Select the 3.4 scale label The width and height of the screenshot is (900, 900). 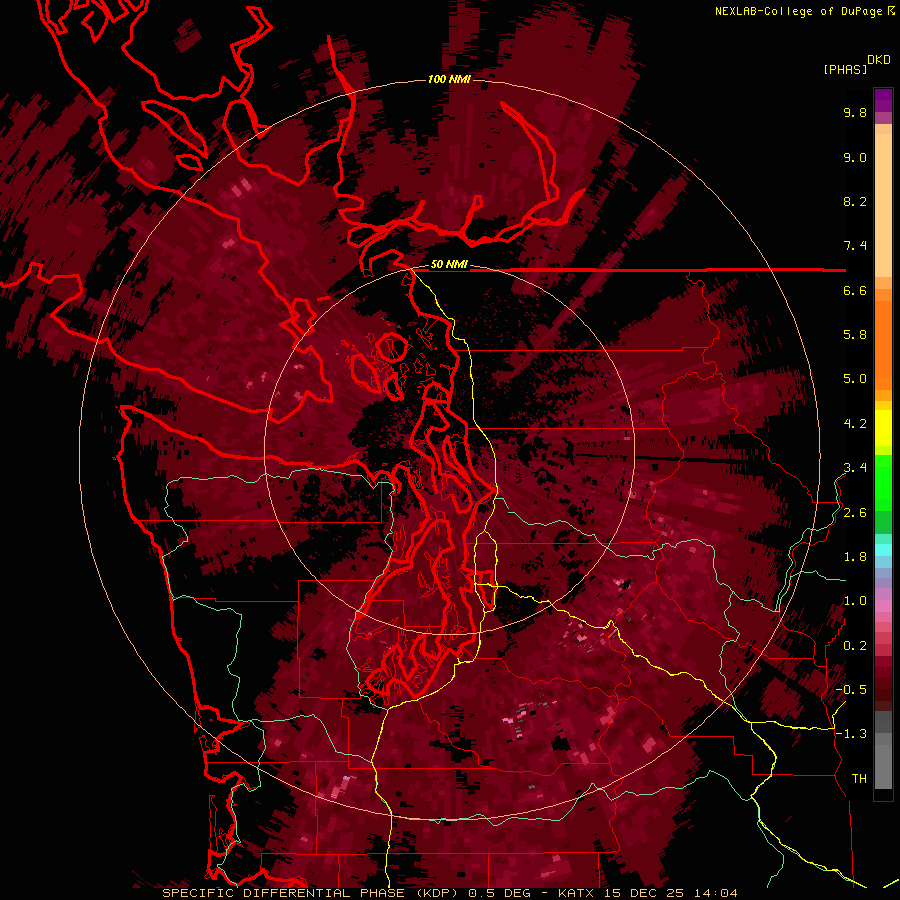point(855,468)
